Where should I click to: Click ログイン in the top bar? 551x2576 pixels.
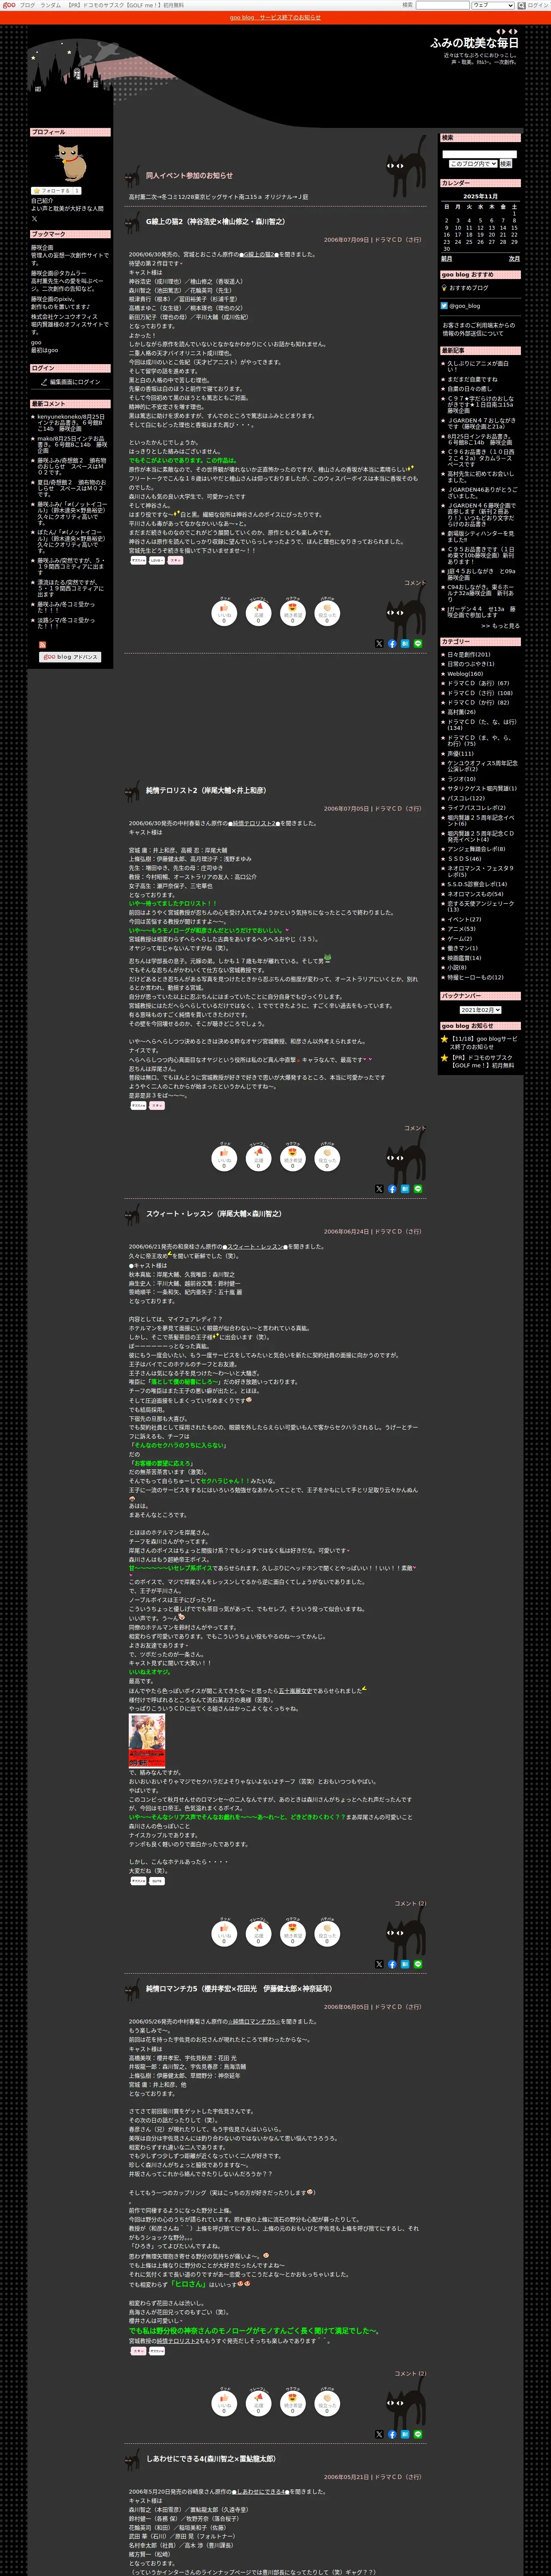(538, 5)
